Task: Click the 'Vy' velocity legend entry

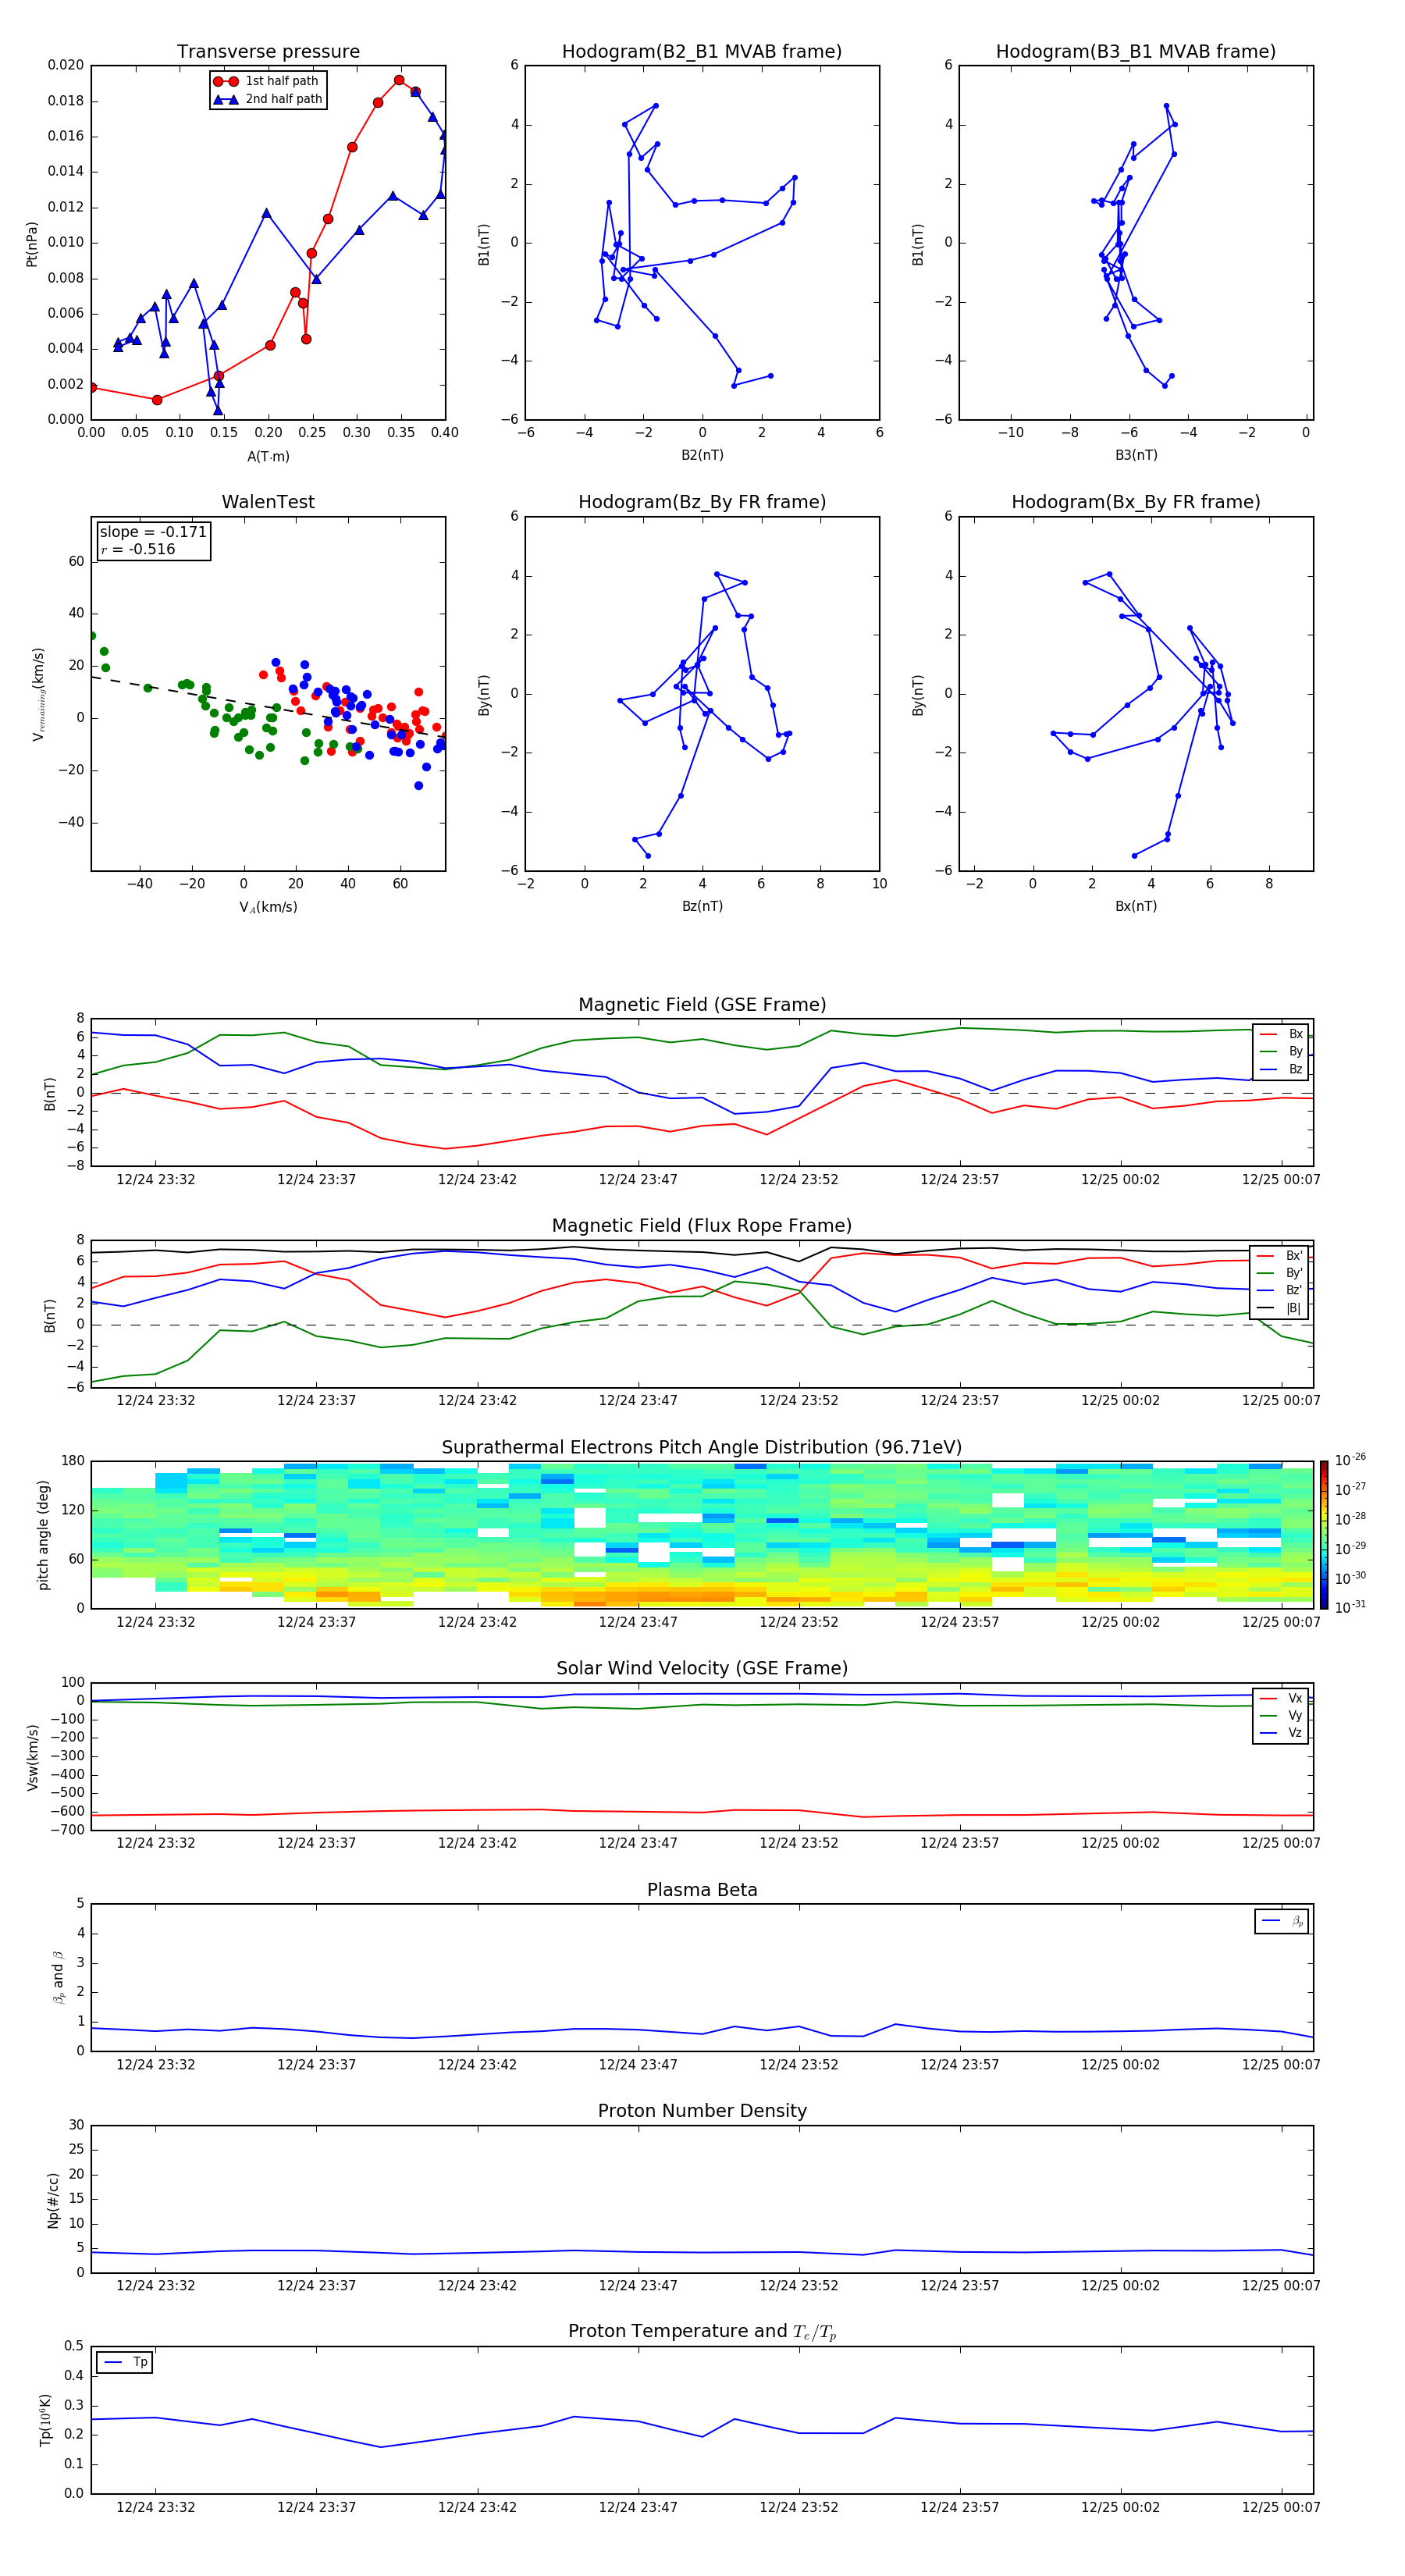Action: [x=1281, y=1715]
